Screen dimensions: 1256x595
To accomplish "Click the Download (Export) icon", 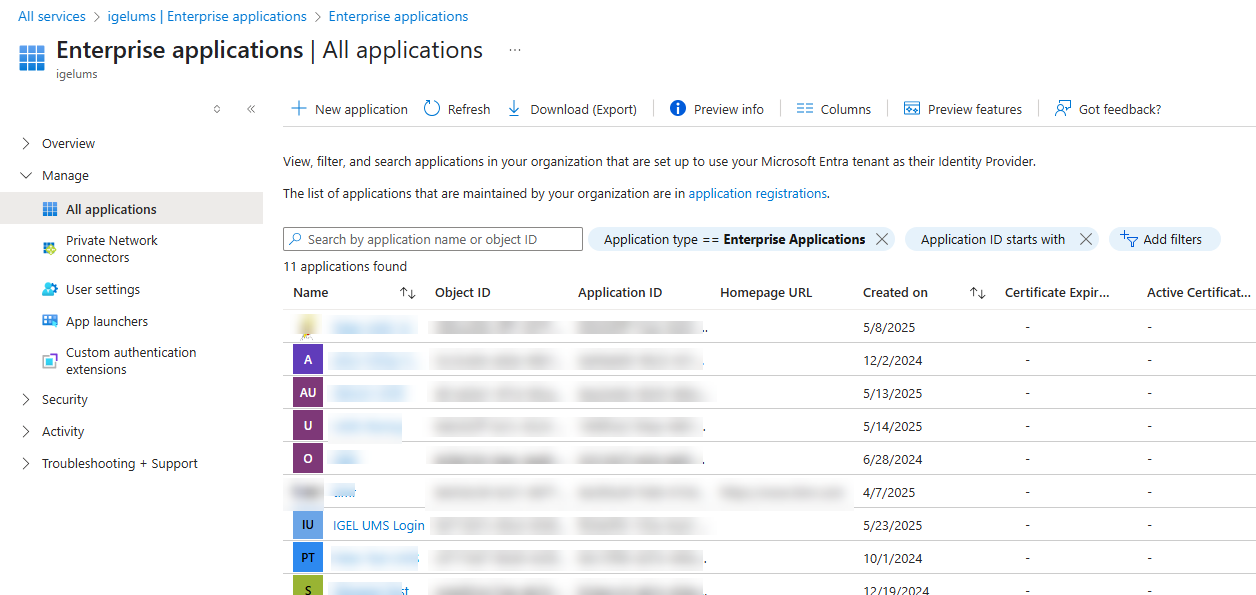I will 514,109.
